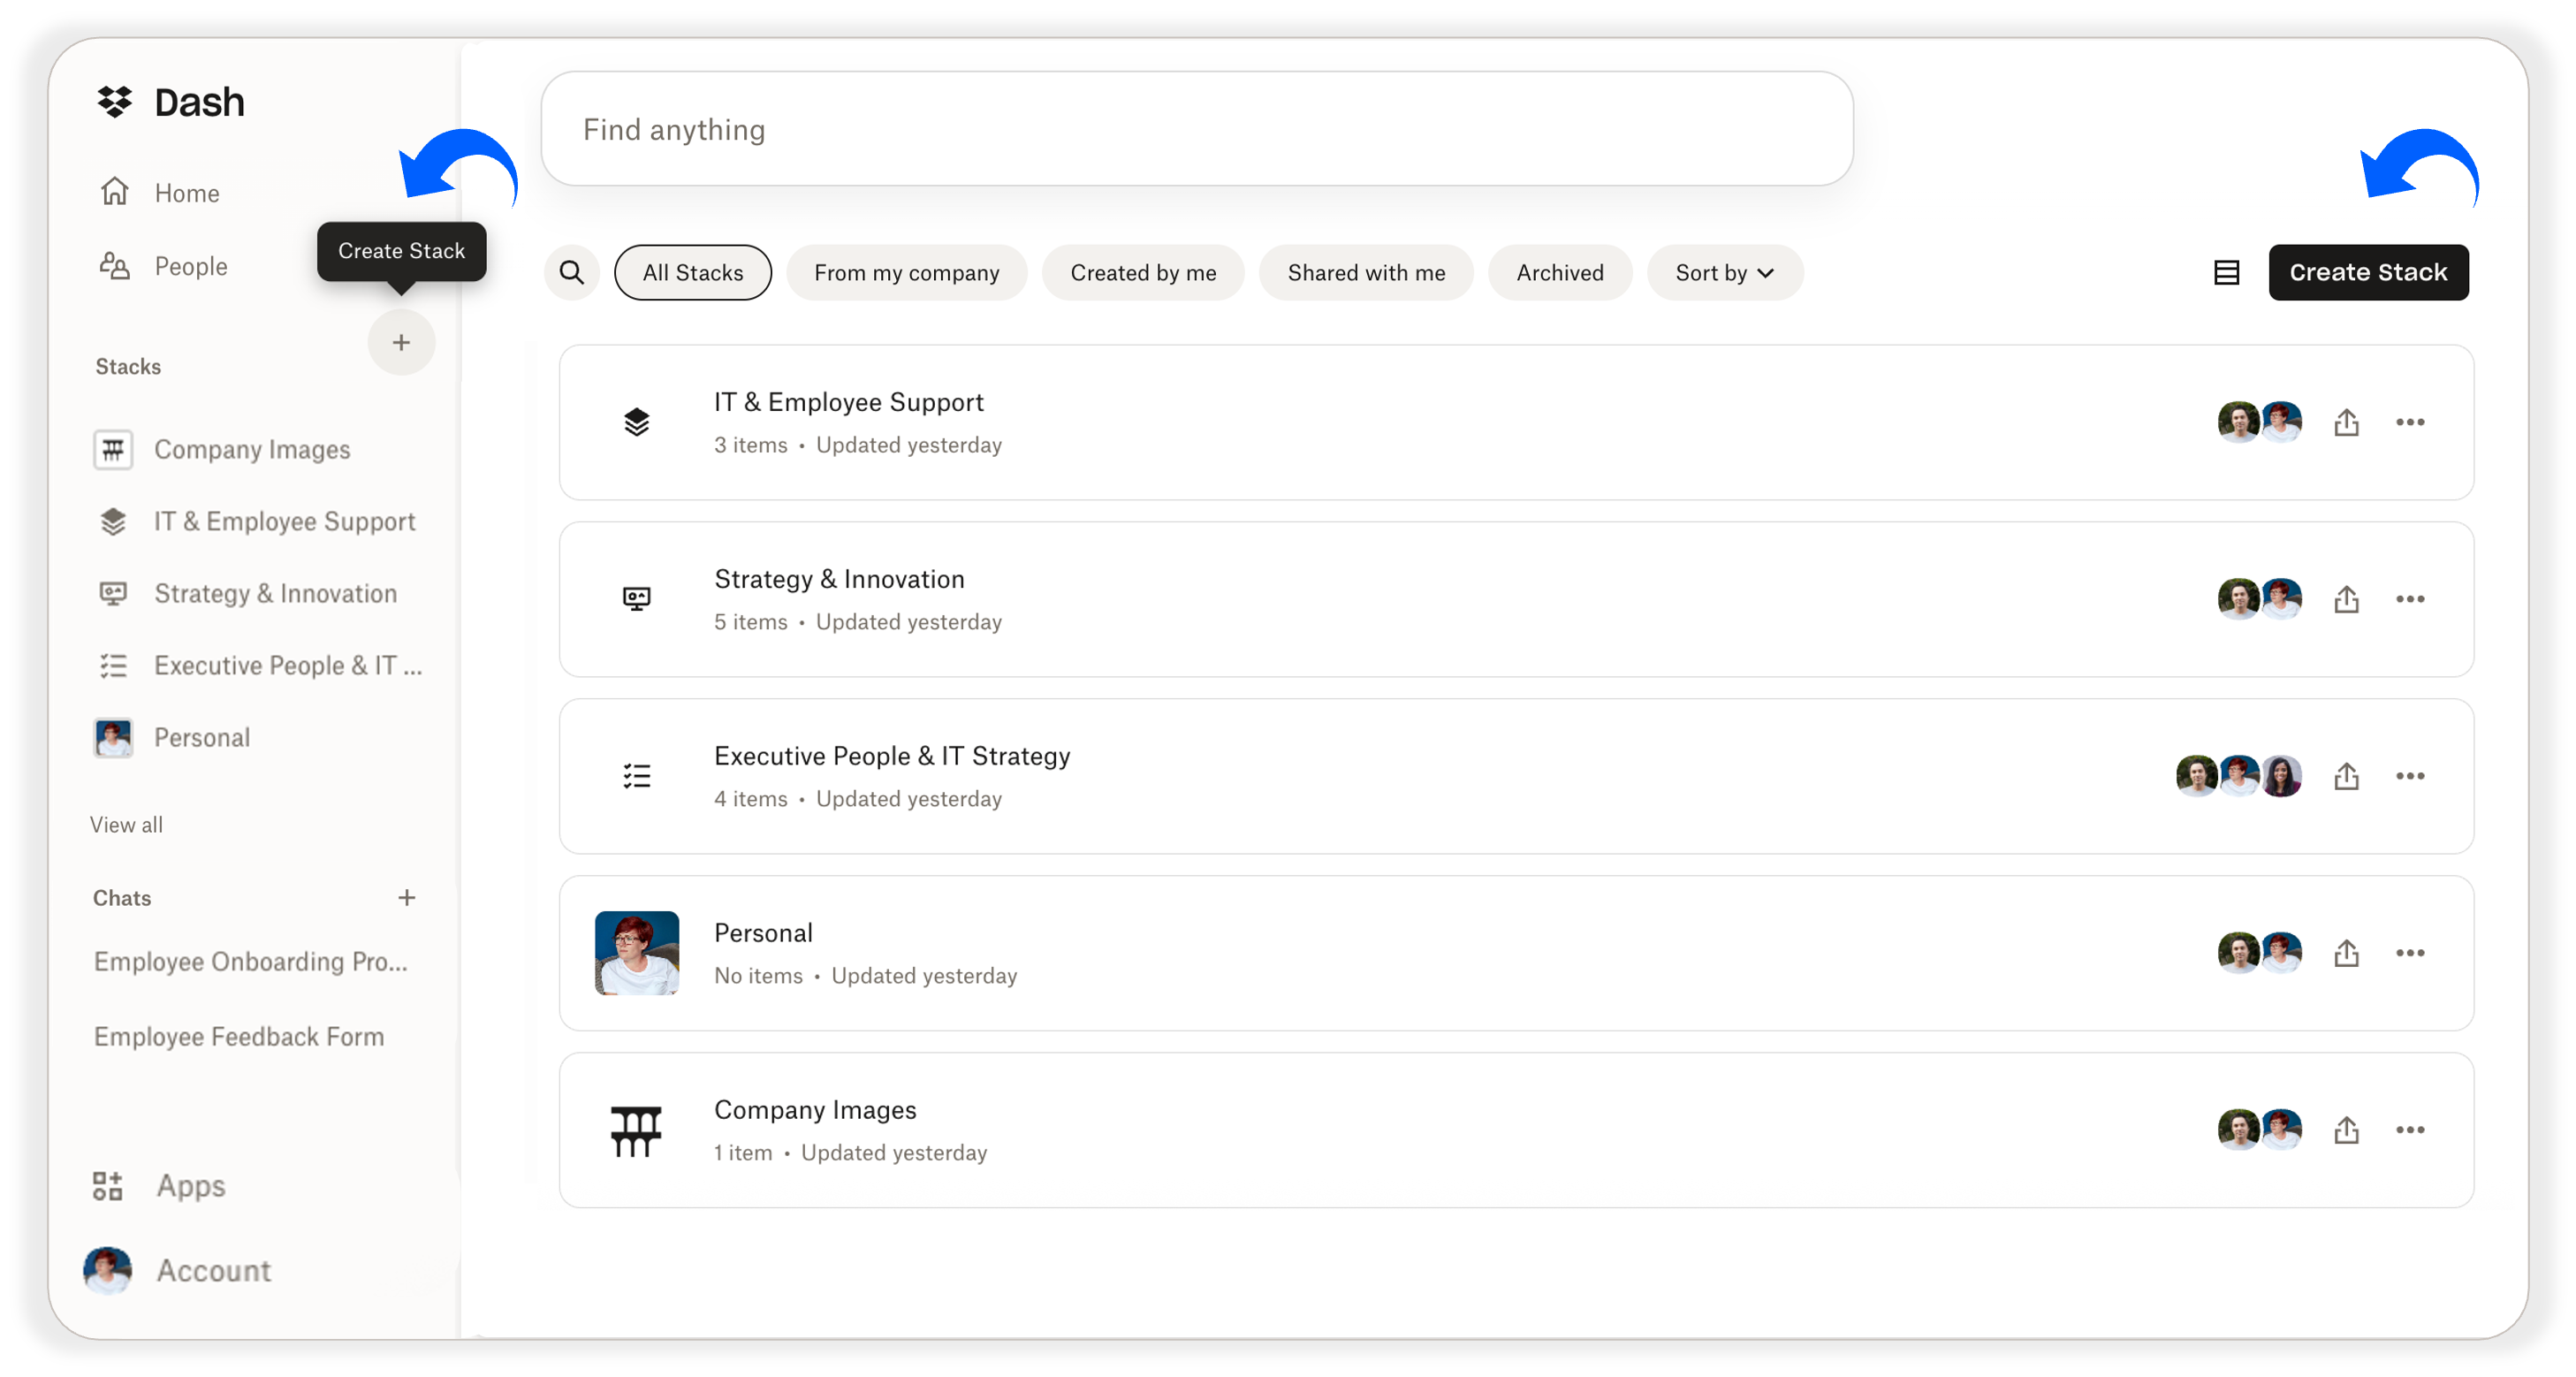
Task: Toggle the Archived filter
Action: point(1559,272)
